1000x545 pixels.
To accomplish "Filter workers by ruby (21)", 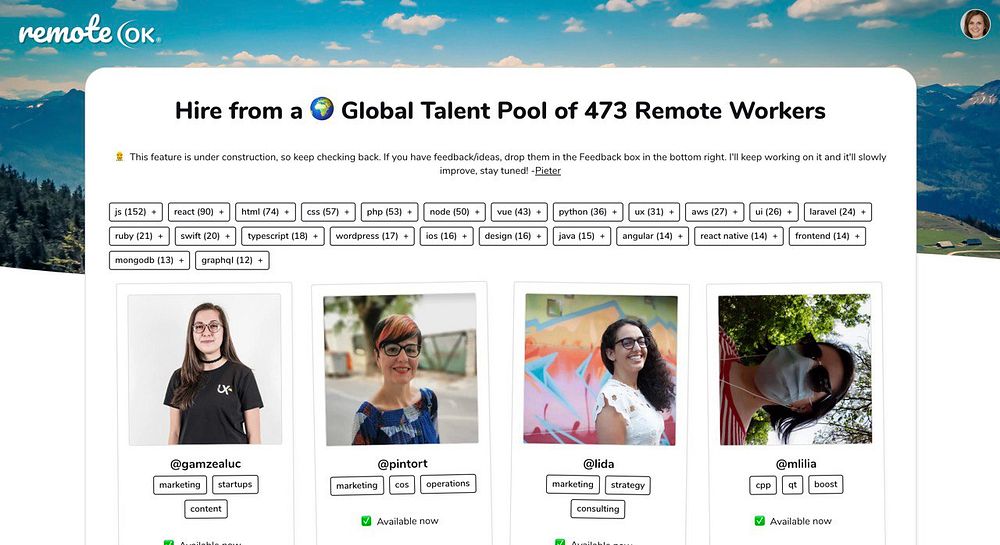I will 139,236.
